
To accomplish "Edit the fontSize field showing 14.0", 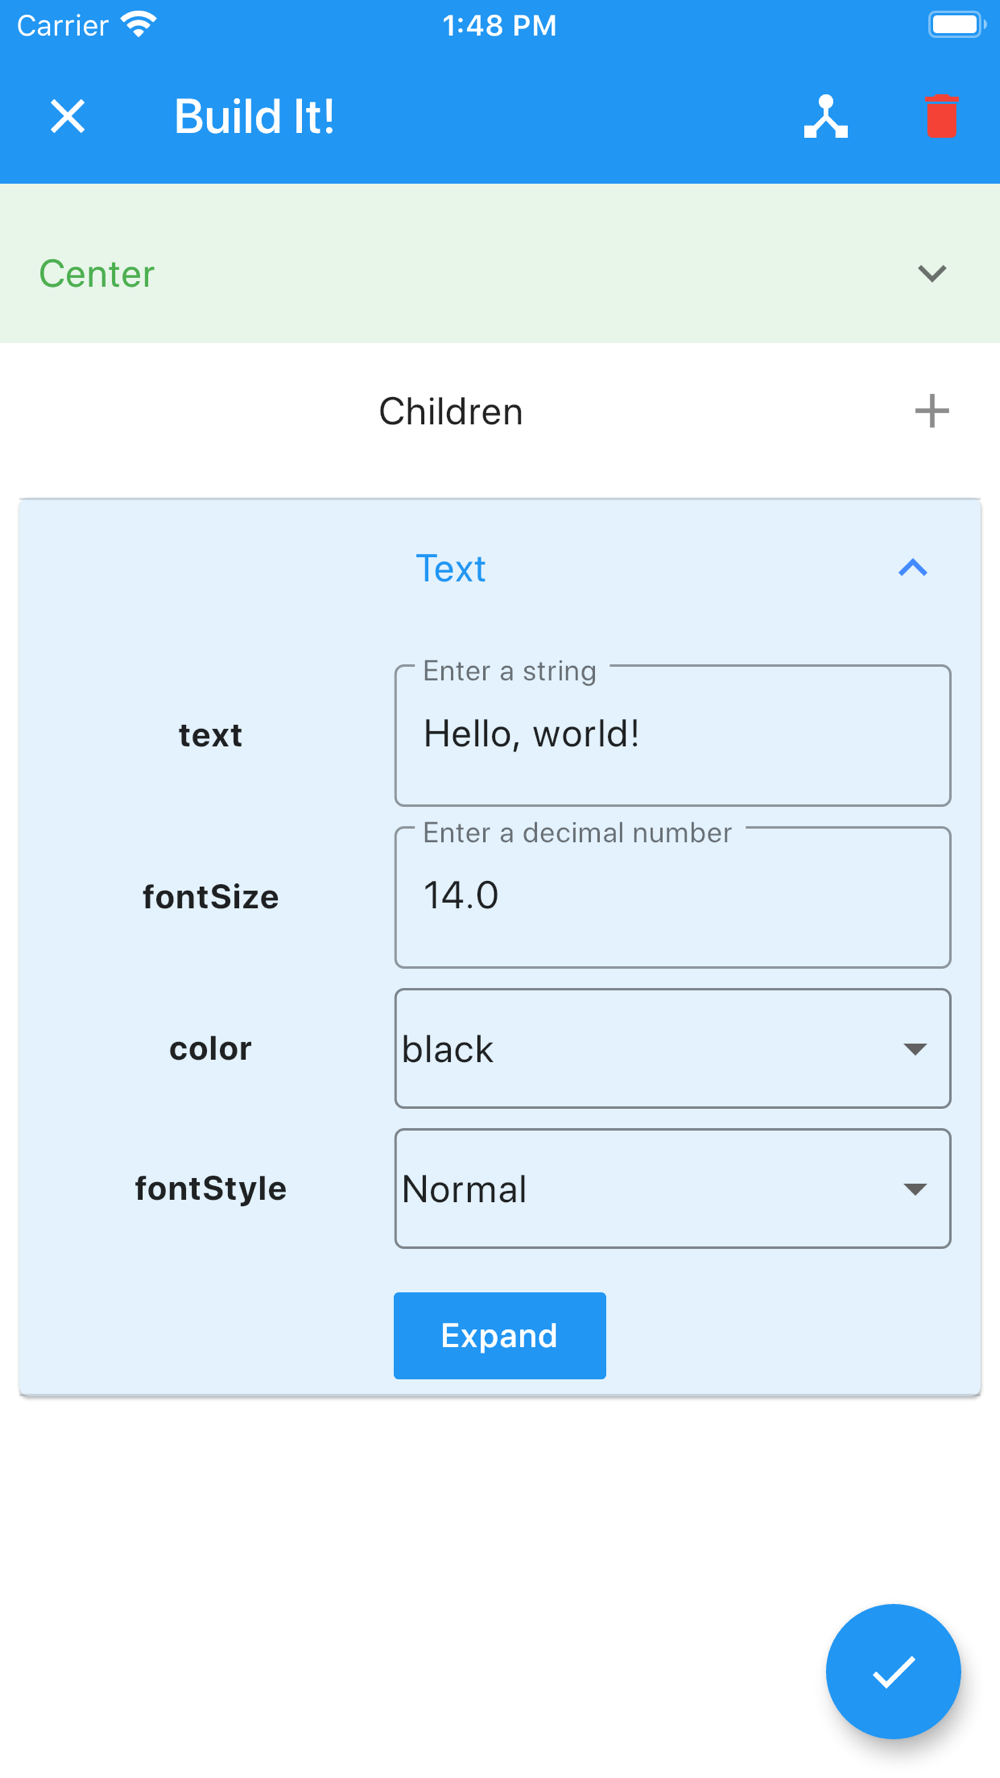I will (672, 897).
